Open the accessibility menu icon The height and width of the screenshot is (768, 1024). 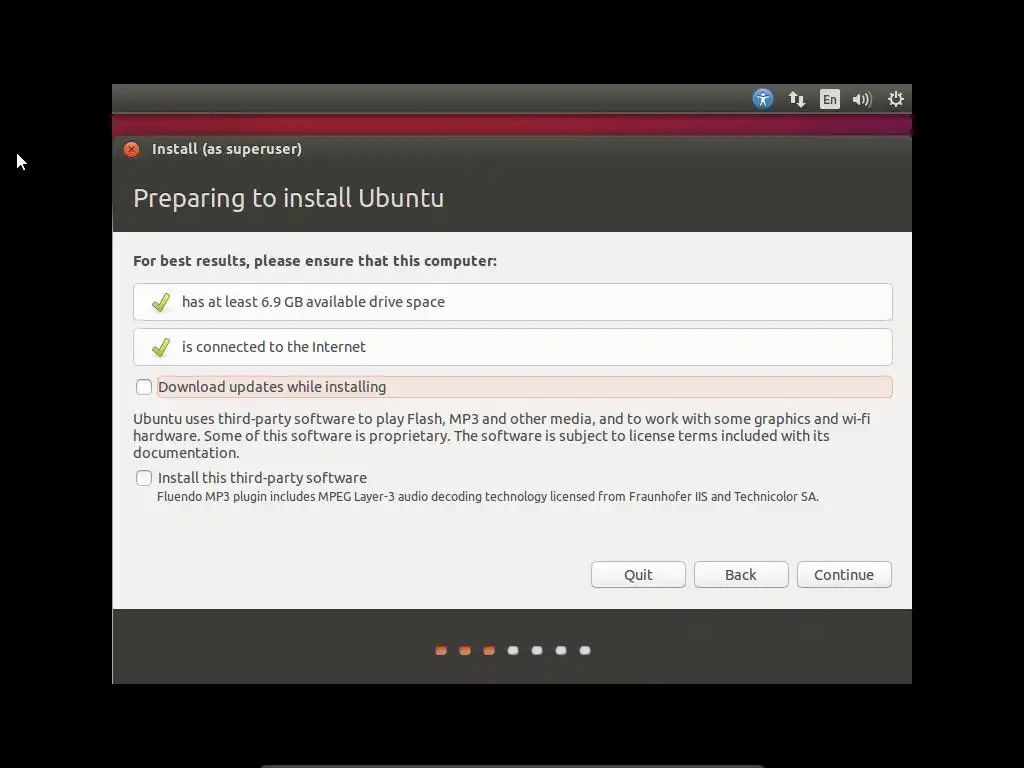click(x=763, y=99)
